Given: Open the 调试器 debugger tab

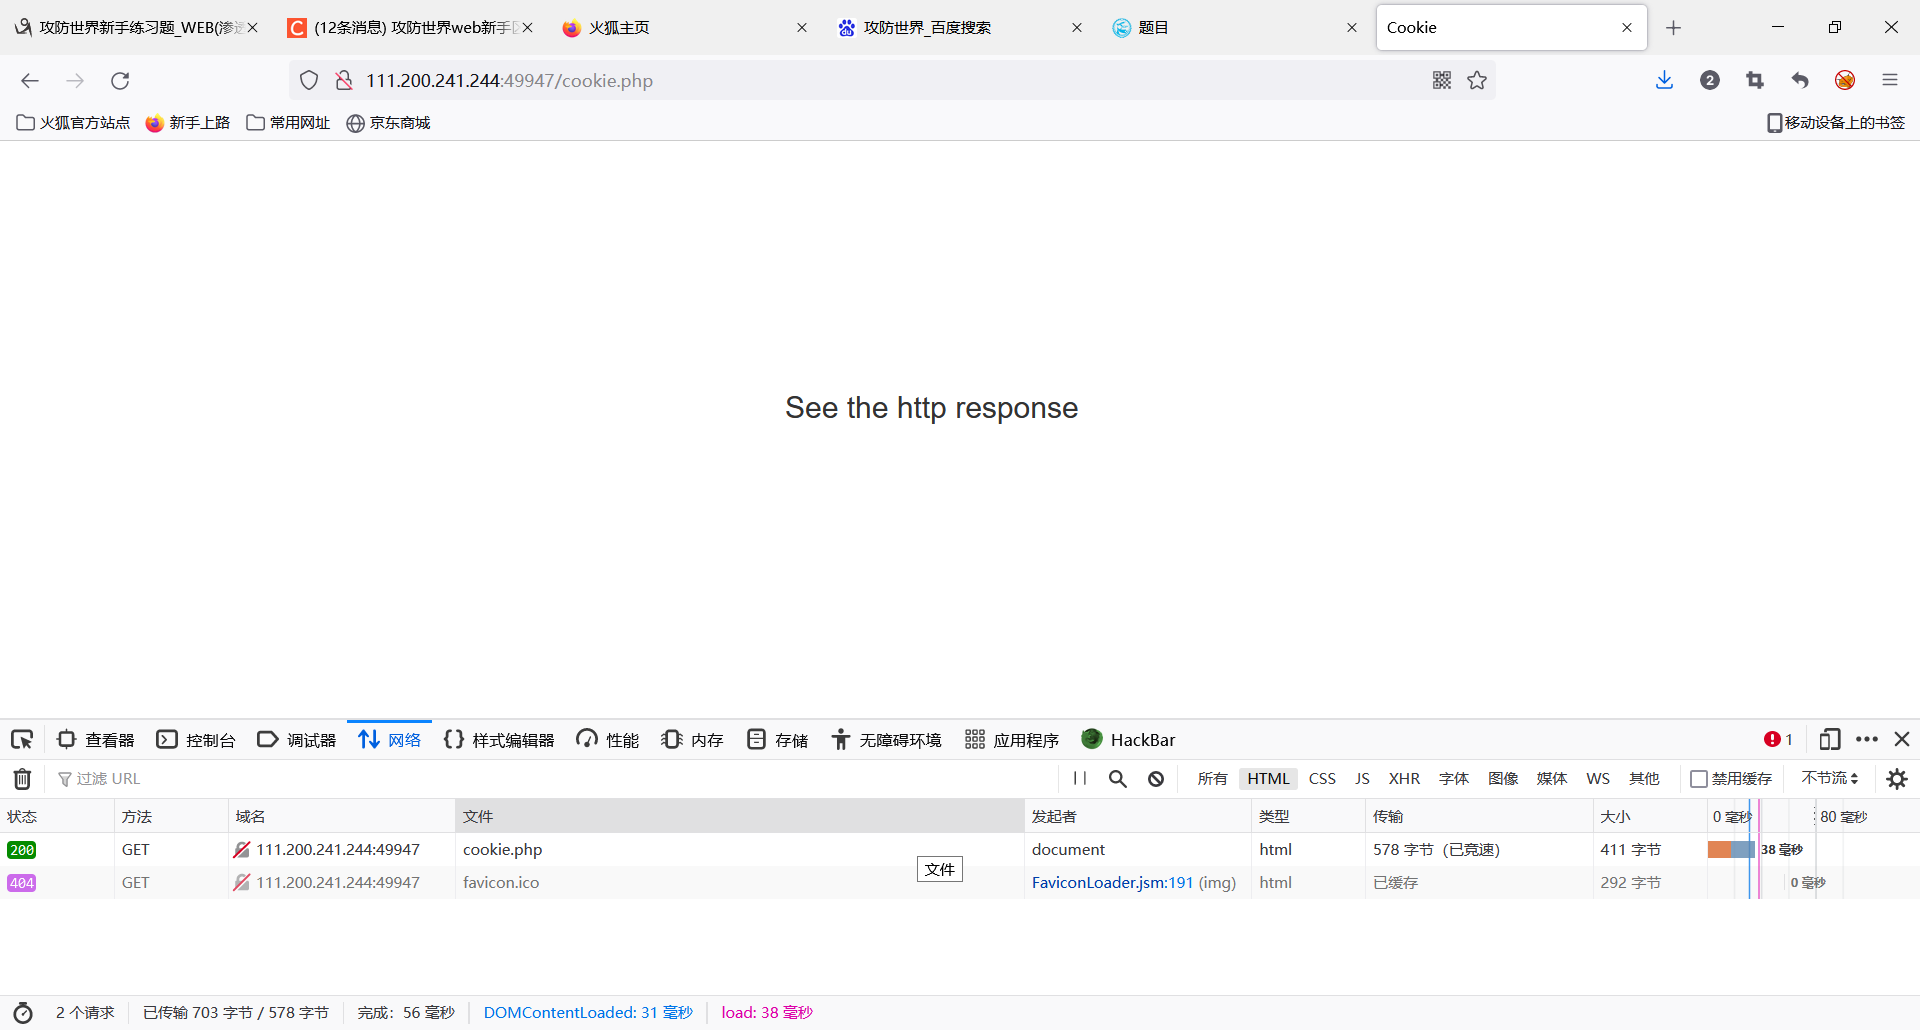Looking at the screenshot, I should click(297, 739).
